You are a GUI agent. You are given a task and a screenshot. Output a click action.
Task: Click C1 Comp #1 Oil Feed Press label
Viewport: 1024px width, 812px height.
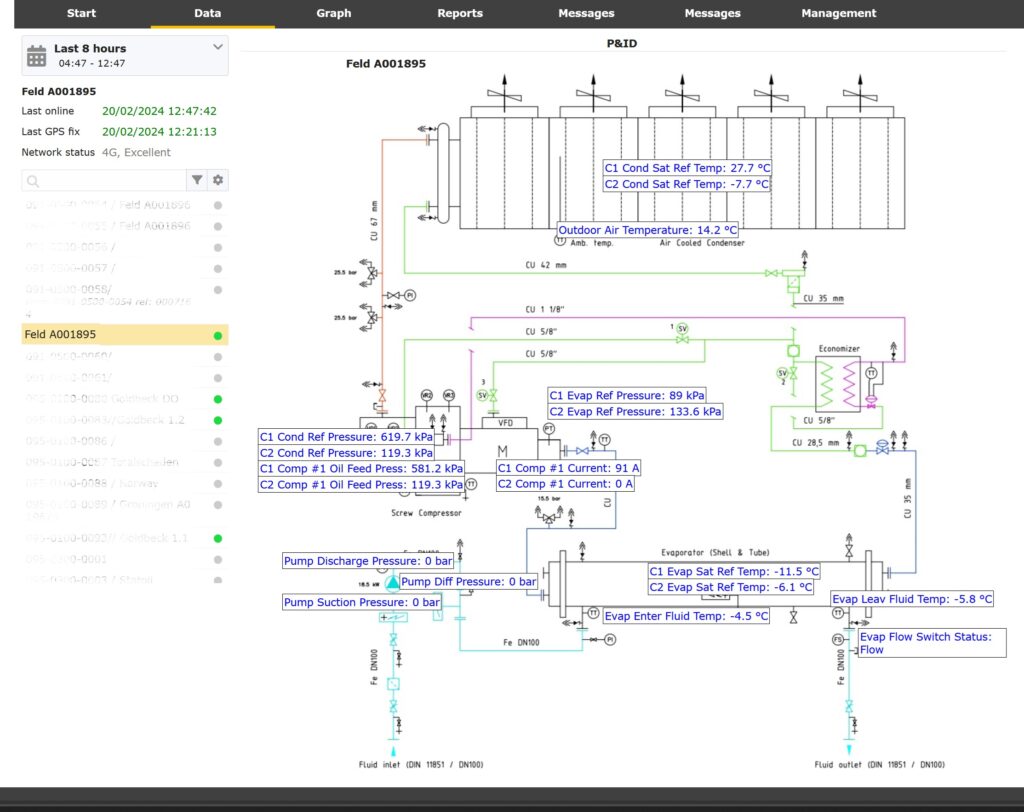[361, 468]
